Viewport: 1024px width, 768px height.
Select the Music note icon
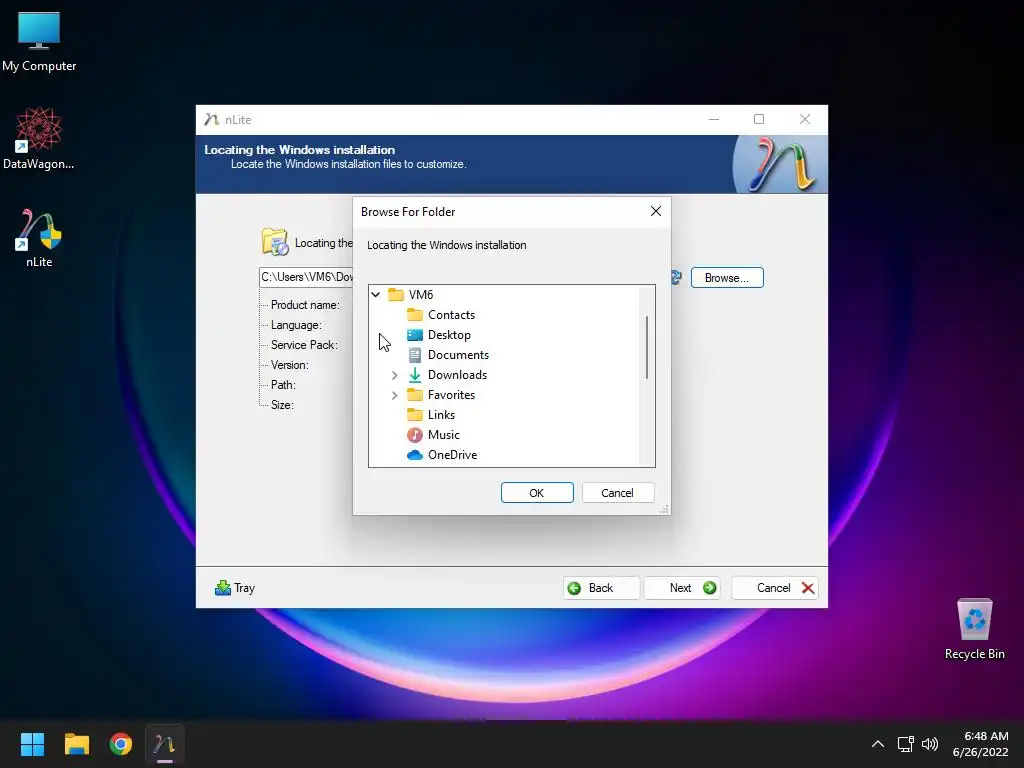click(x=415, y=435)
